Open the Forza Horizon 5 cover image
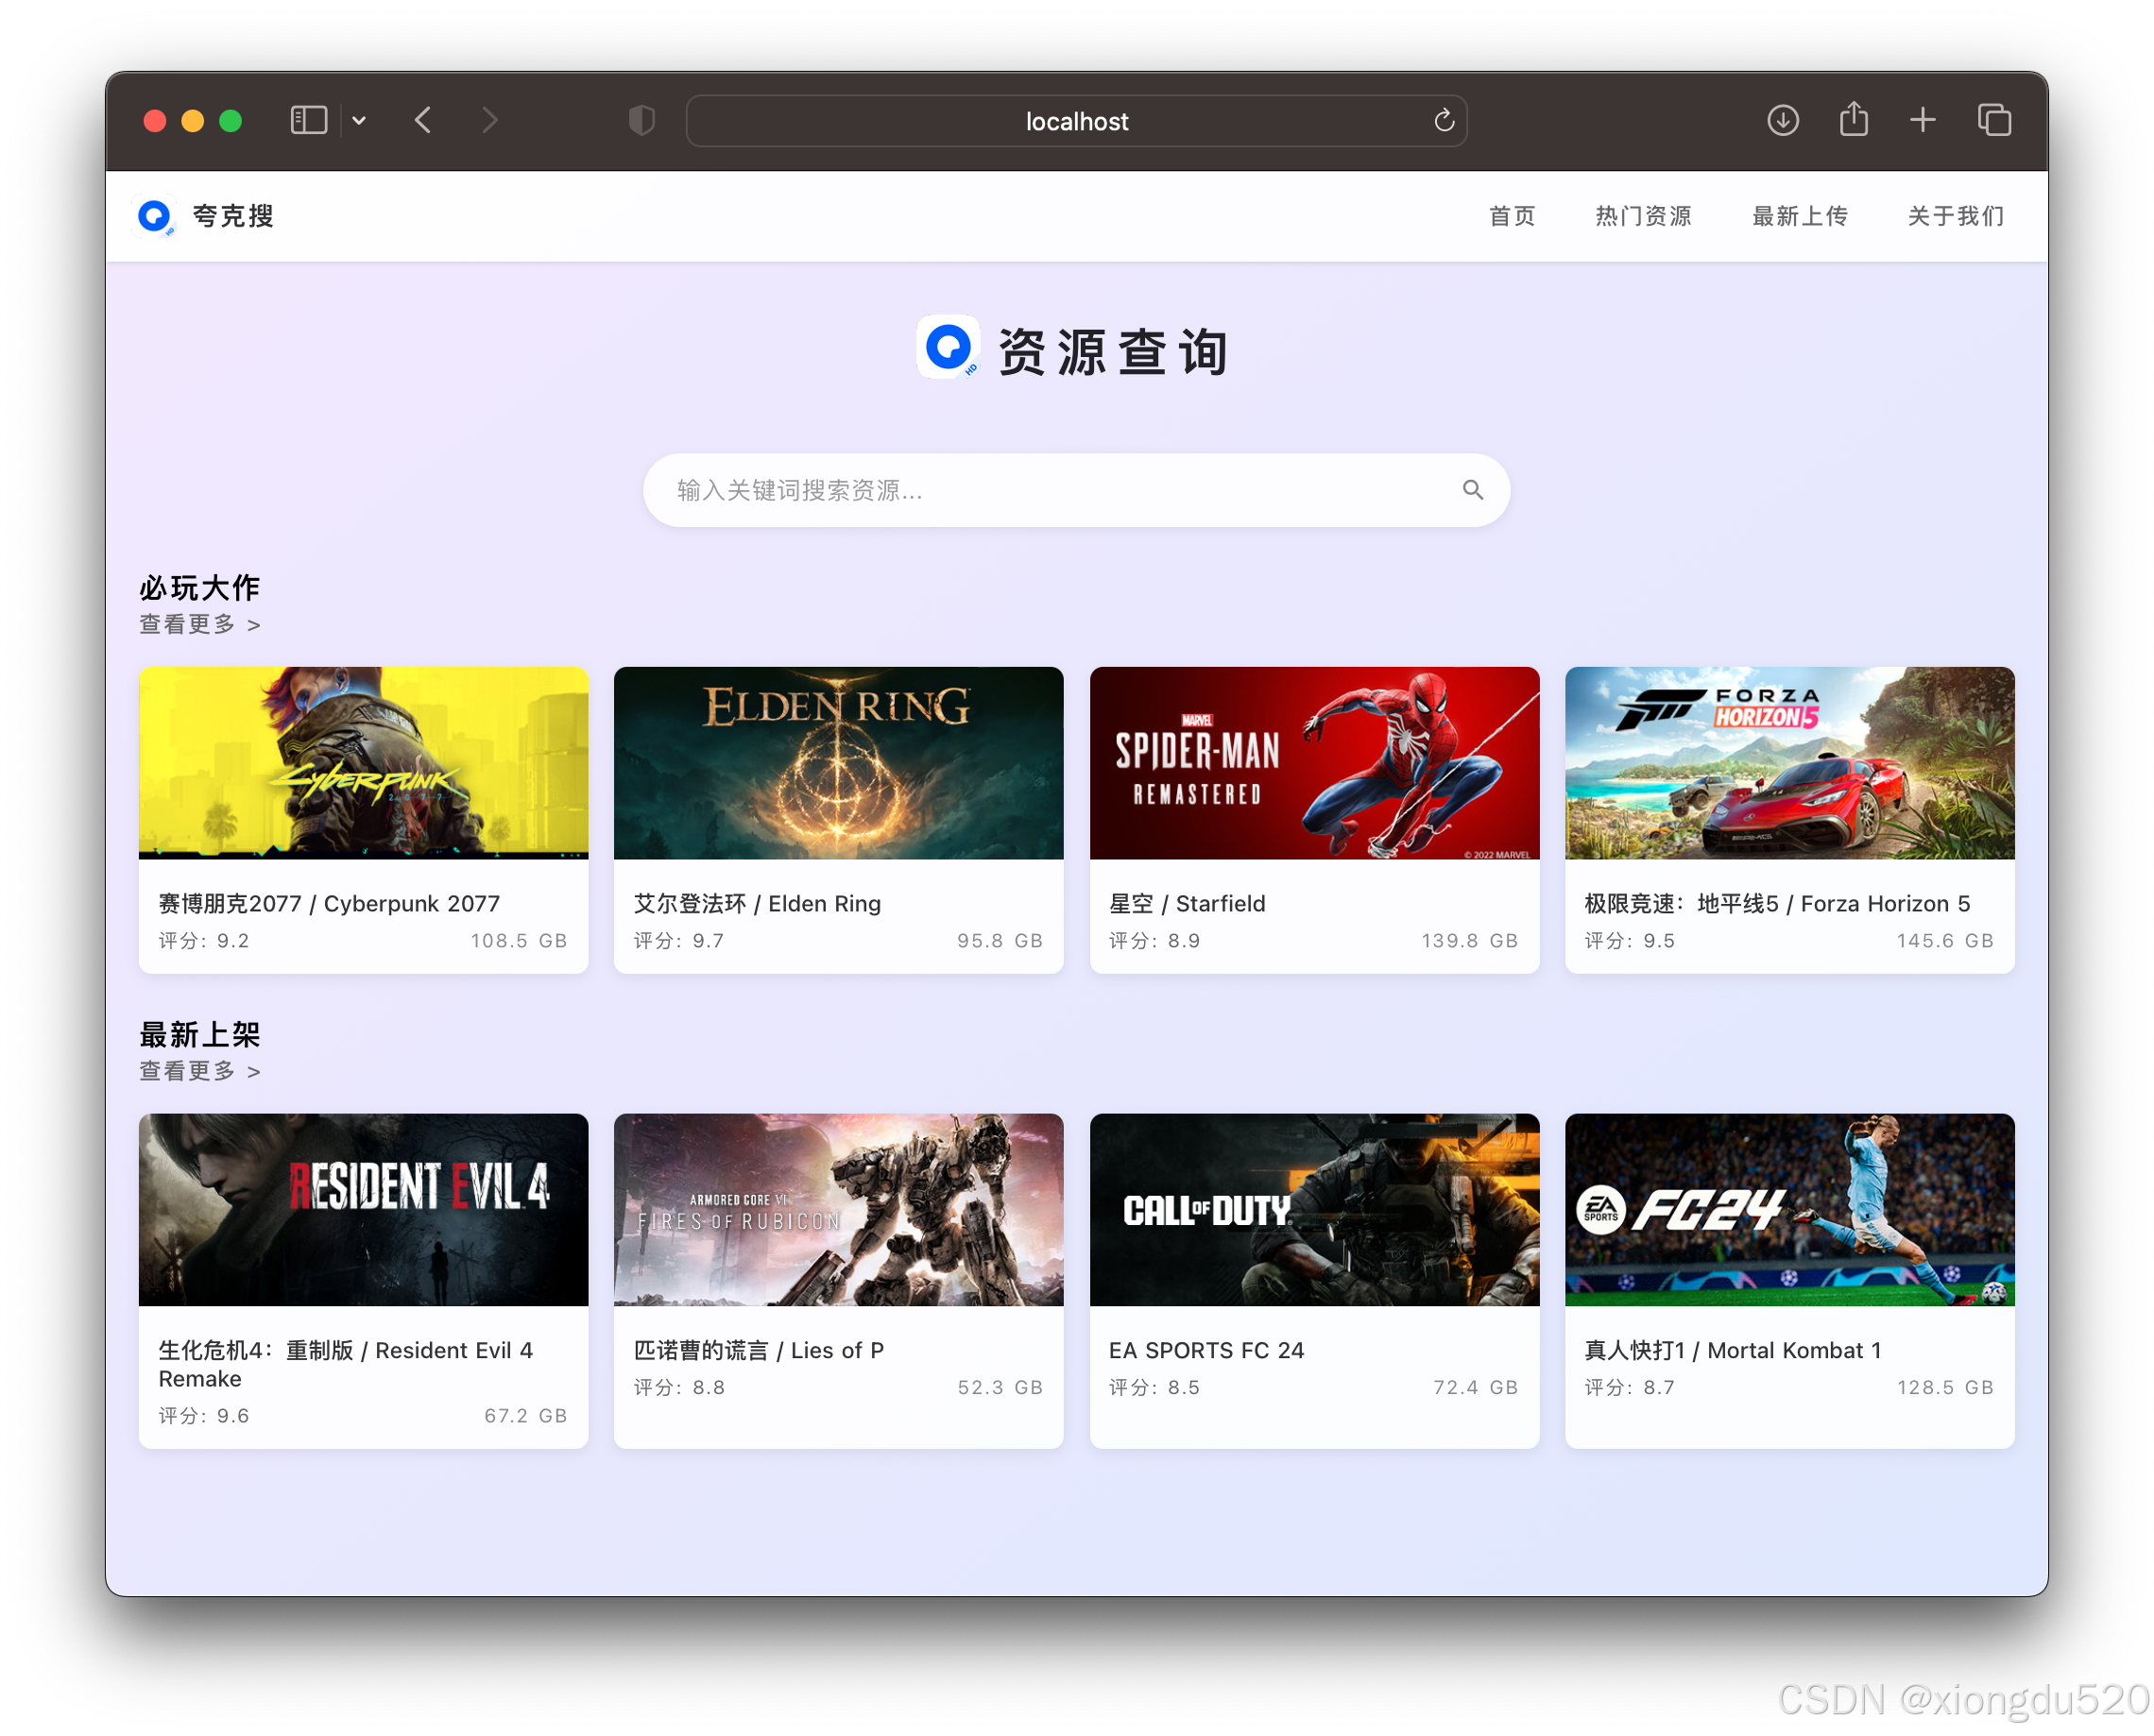The image size is (2154, 1736). tap(1789, 763)
